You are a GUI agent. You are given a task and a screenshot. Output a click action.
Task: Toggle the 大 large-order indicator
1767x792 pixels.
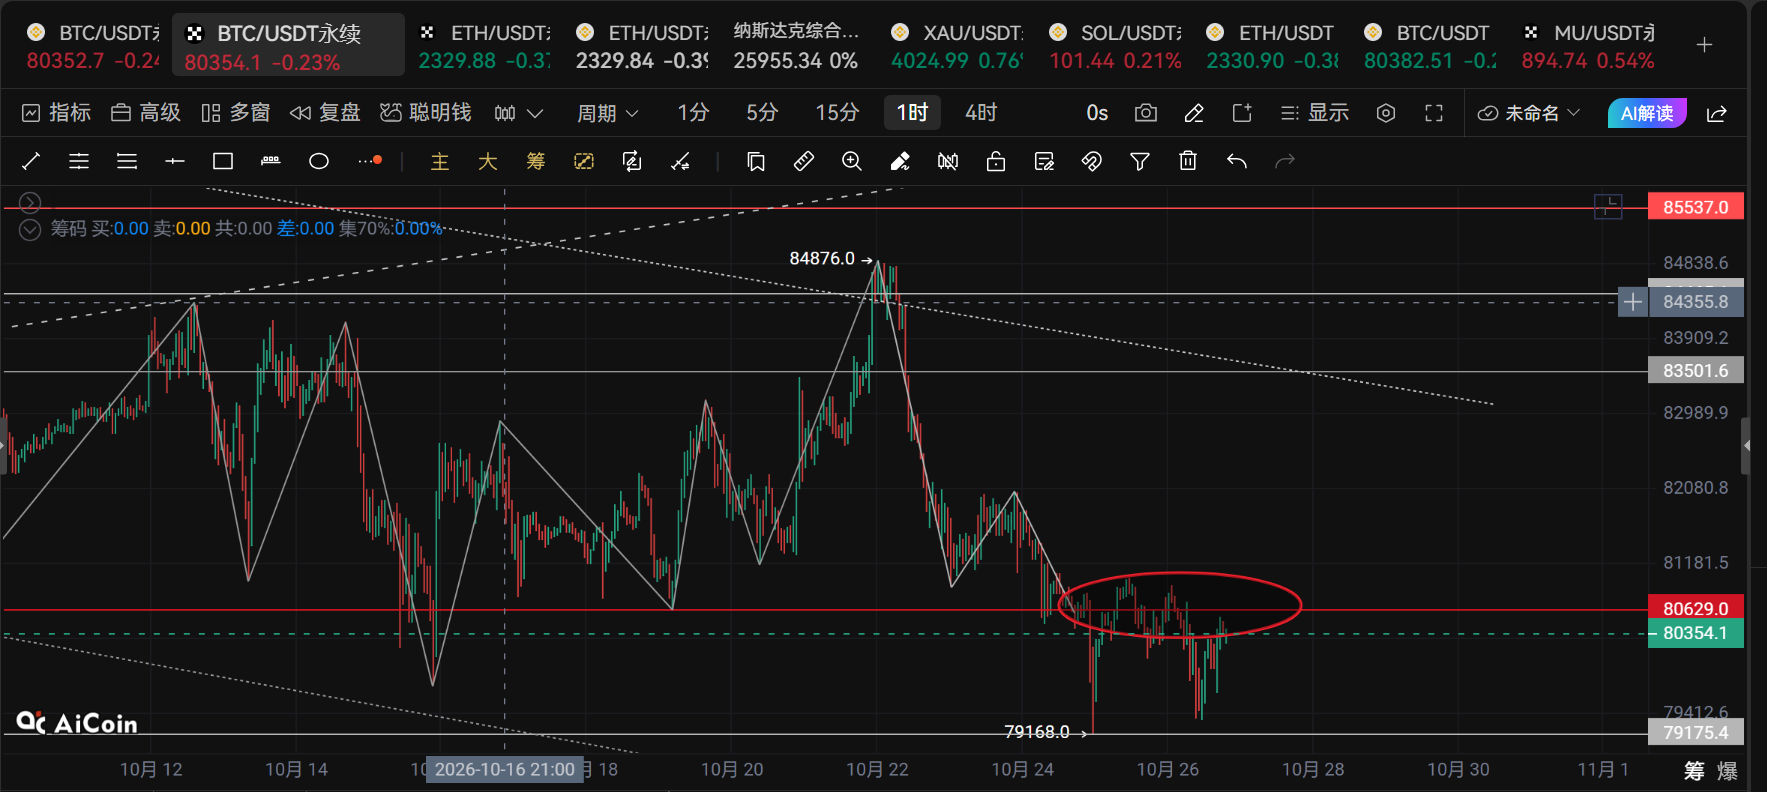tap(488, 161)
